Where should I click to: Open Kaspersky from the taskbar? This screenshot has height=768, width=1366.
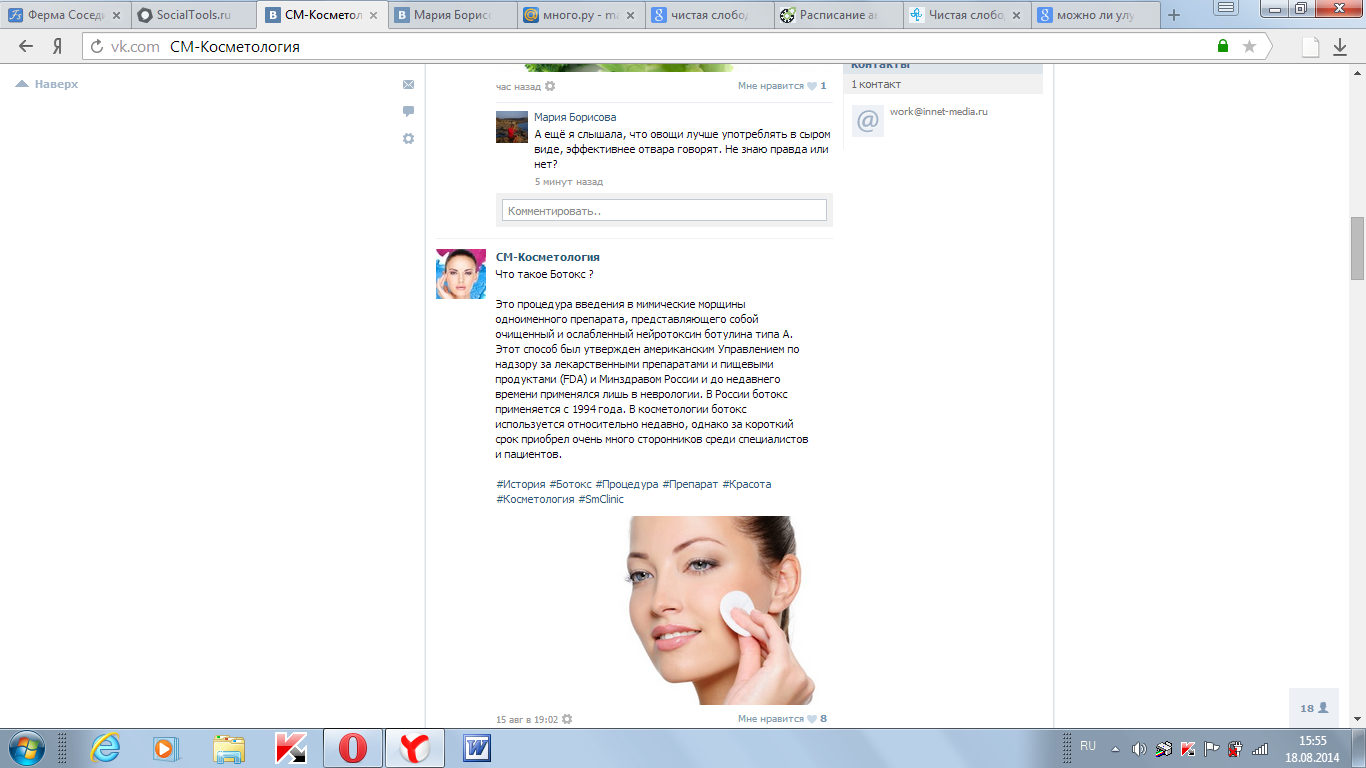click(291, 748)
